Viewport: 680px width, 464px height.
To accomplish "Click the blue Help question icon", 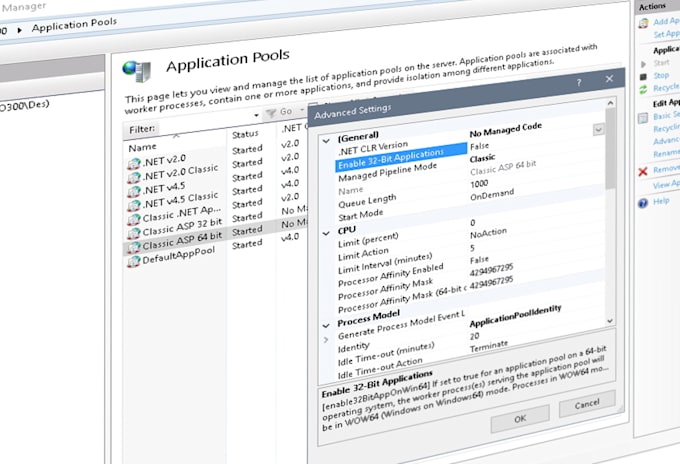I will coord(643,203).
